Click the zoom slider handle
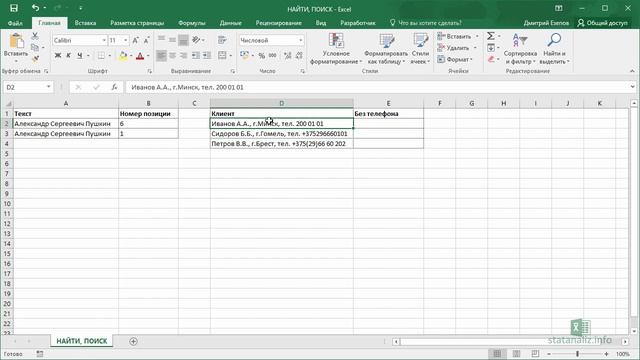640x360 pixels. (x=578, y=354)
